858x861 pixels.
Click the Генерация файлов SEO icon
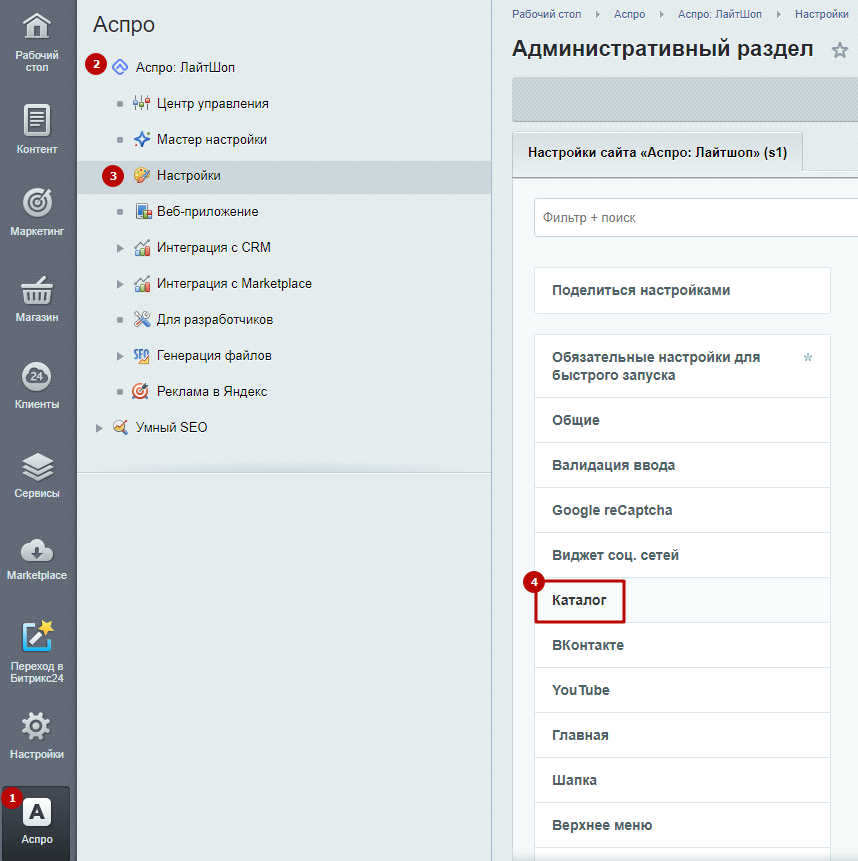[x=141, y=356]
